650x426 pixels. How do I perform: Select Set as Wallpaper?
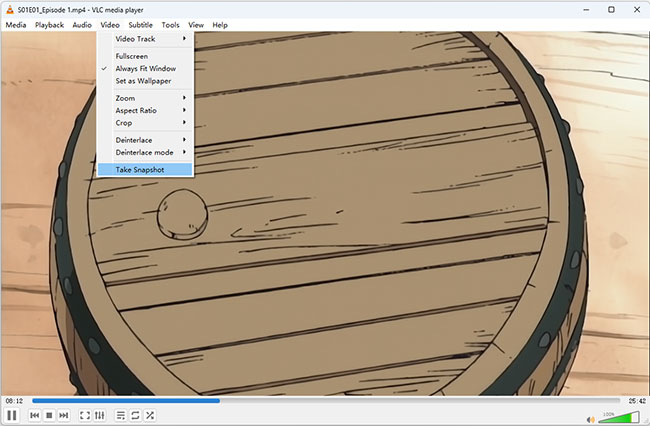pyautogui.click(x=145, y=81)
